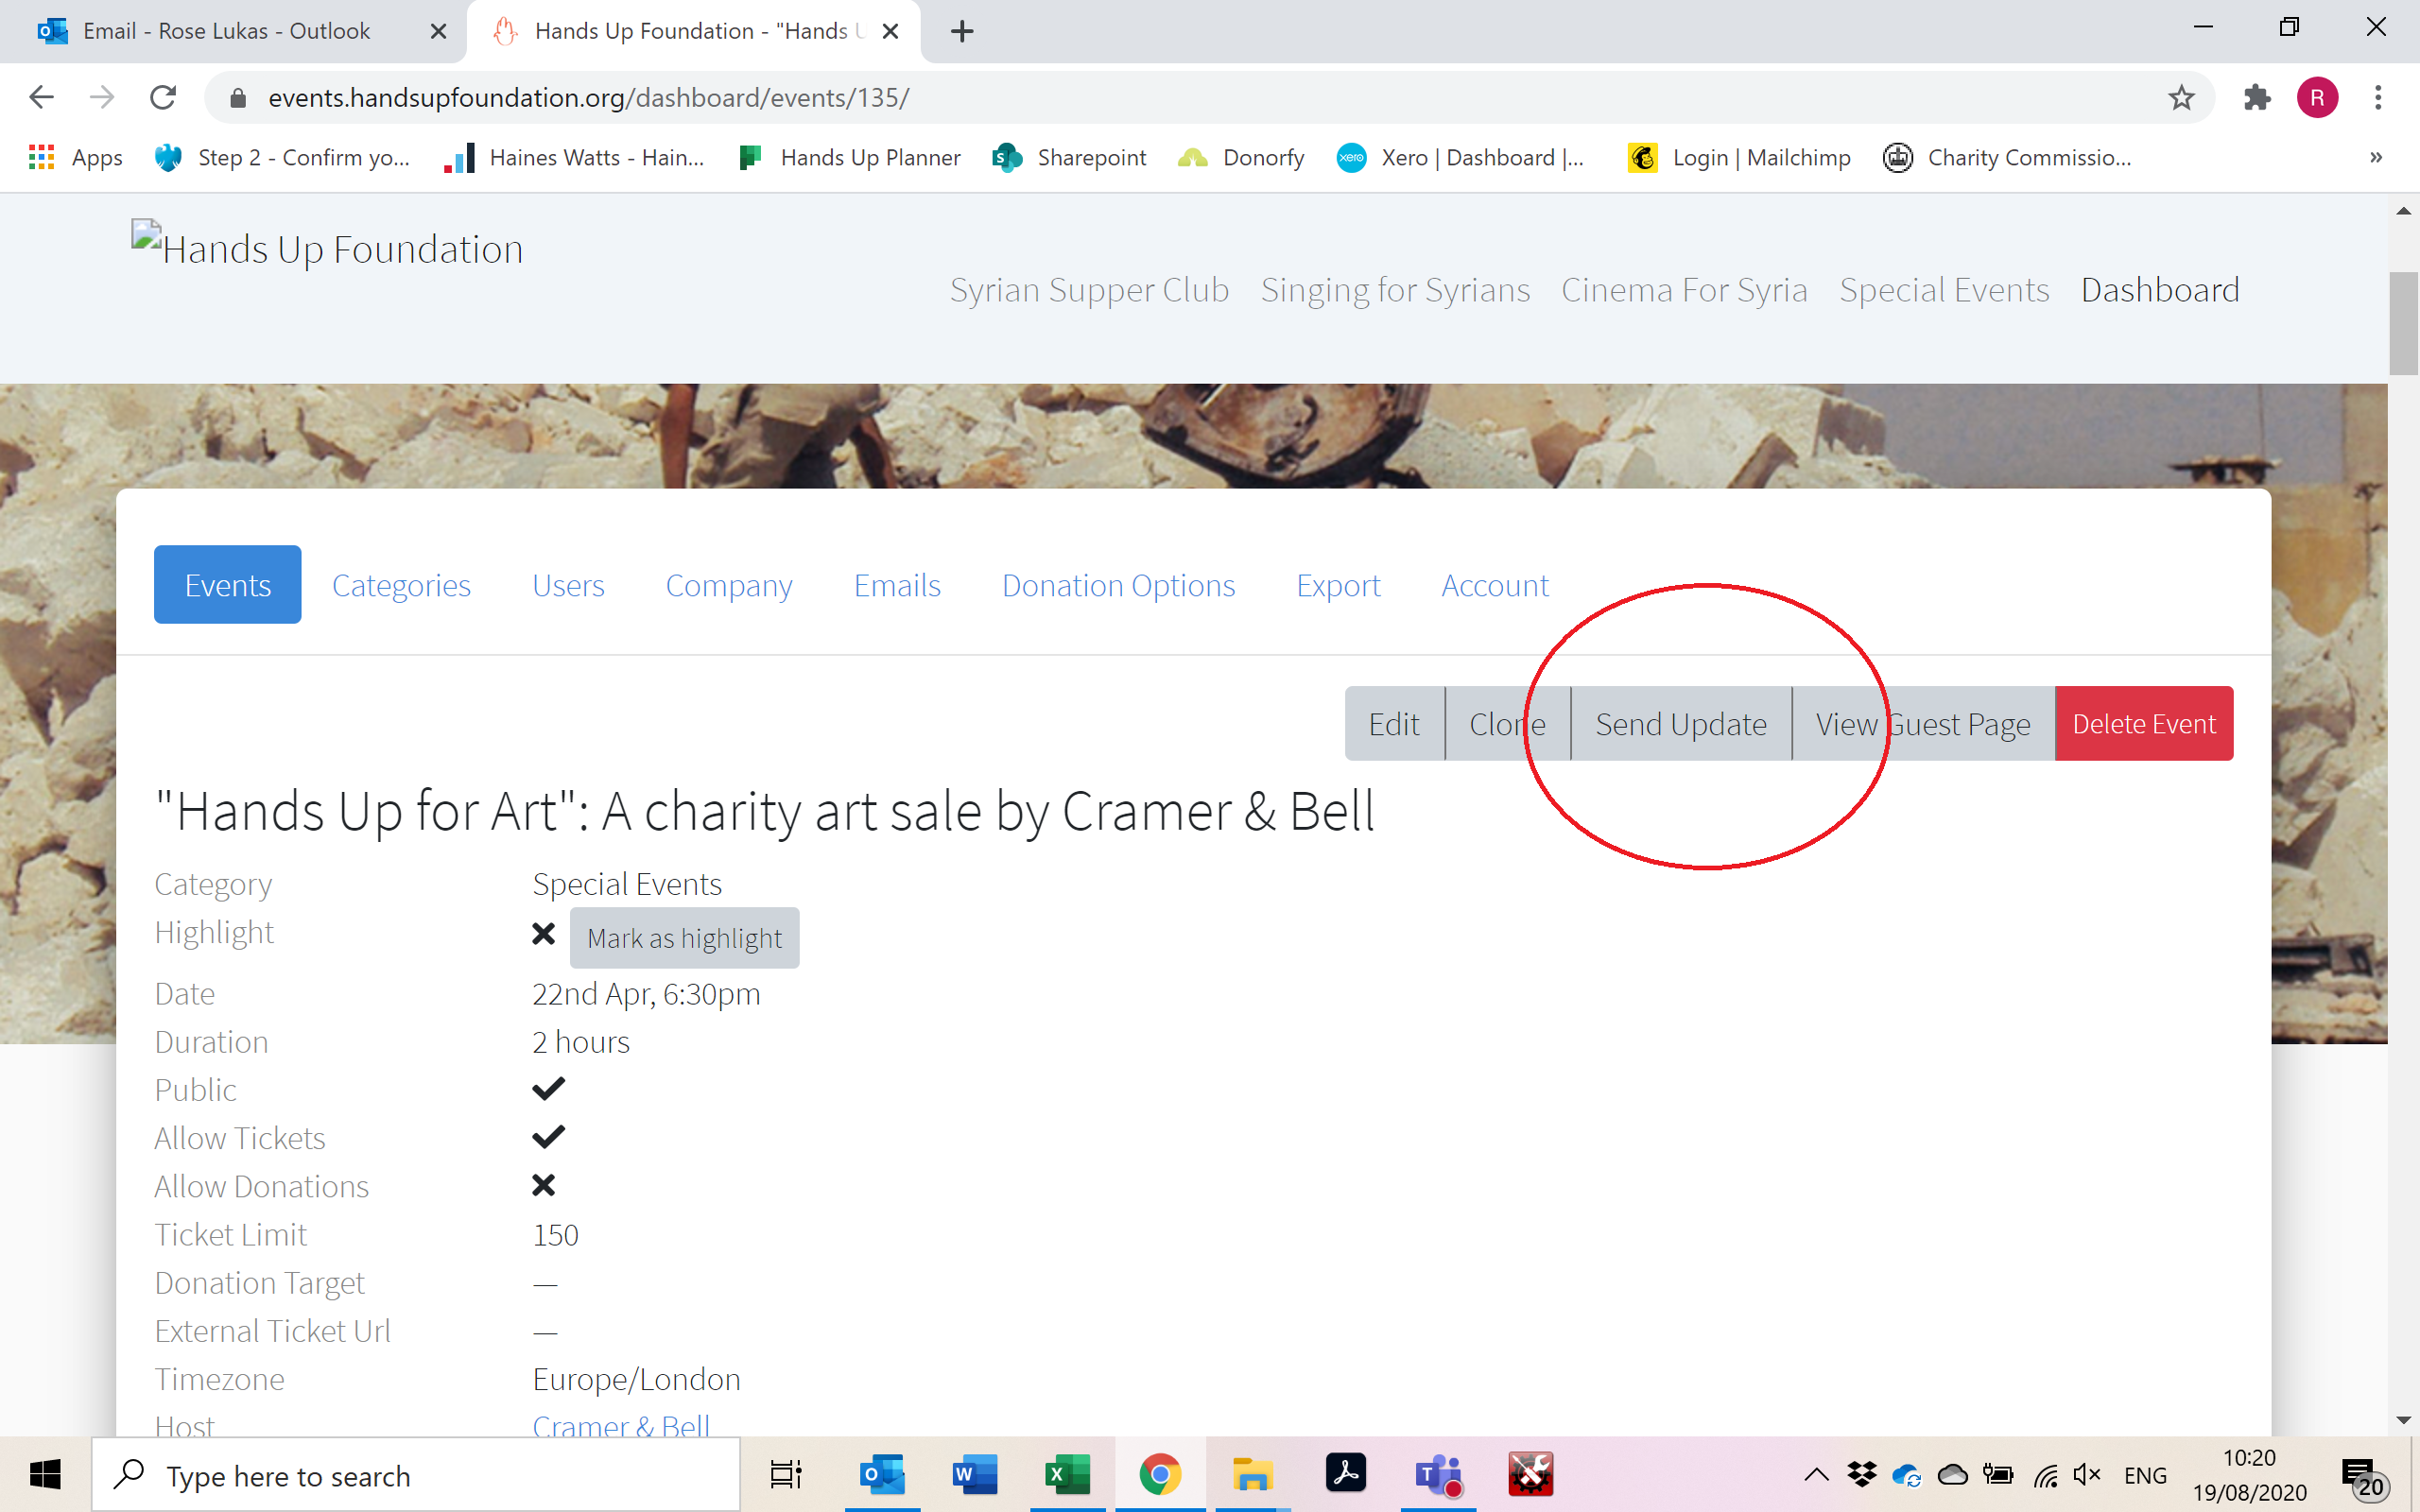Switch to the Users tab

[x=568, y=584]
